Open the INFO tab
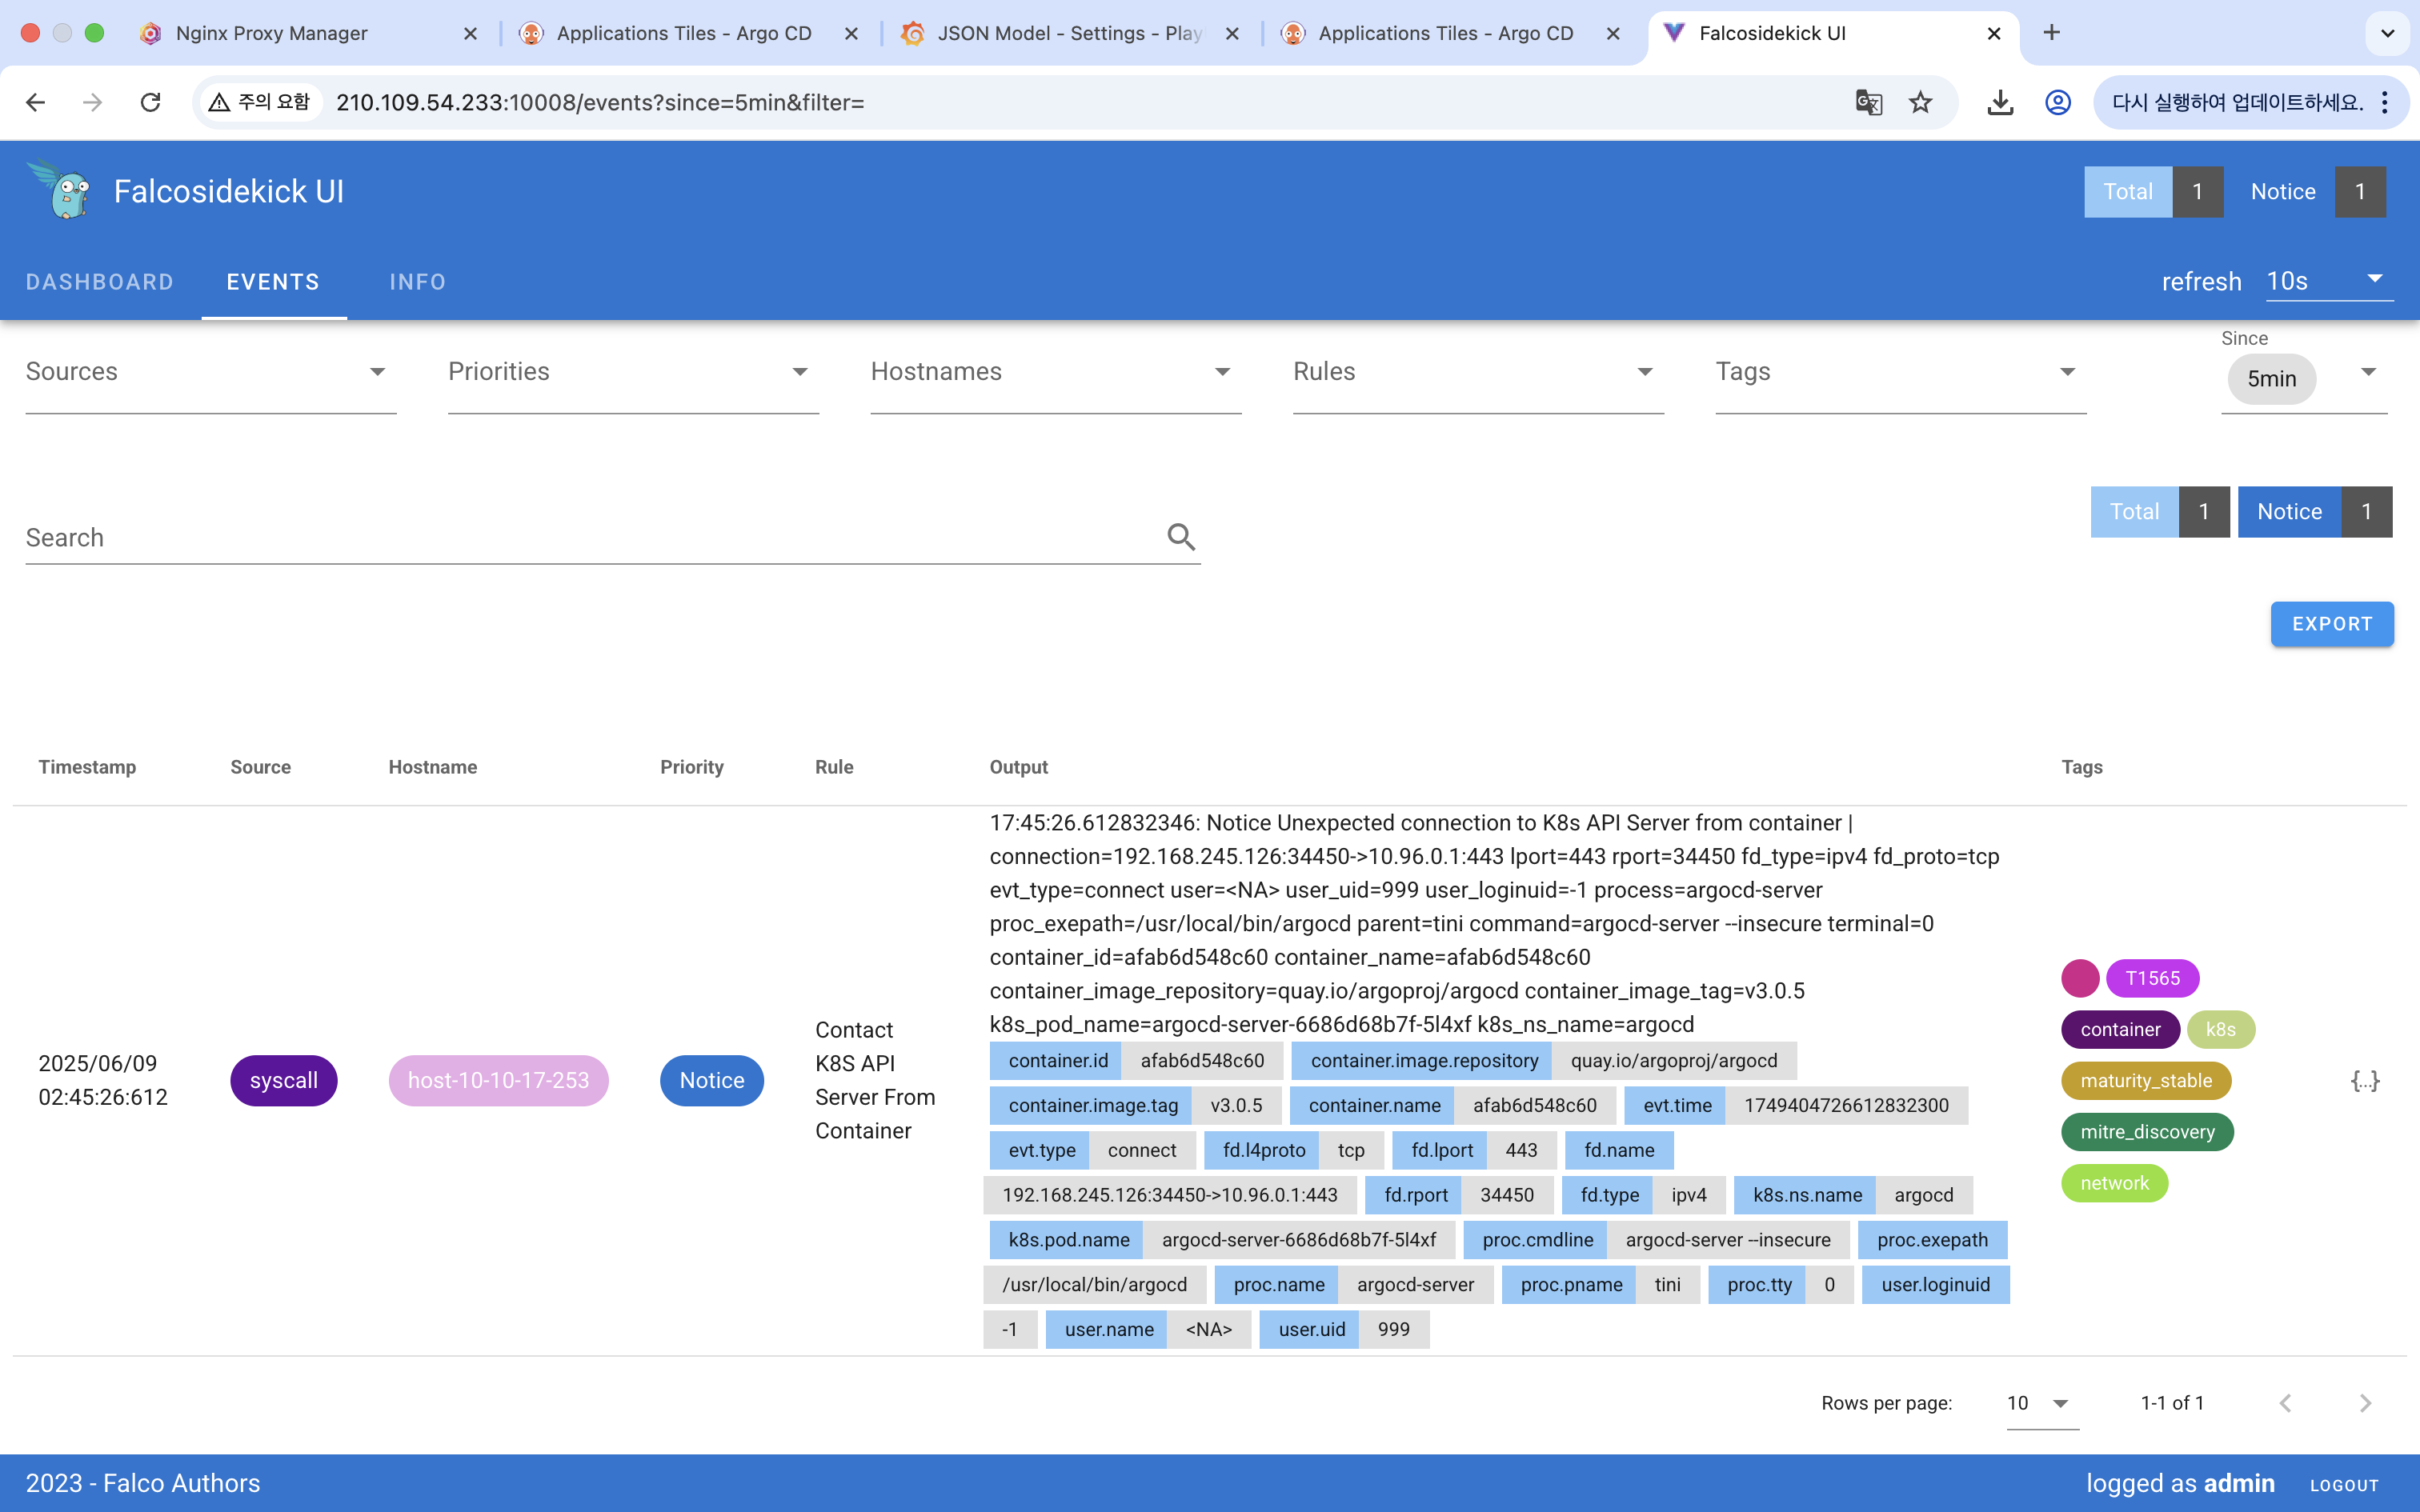The width and height of the screenshot is (2420, 1512). 418,282
